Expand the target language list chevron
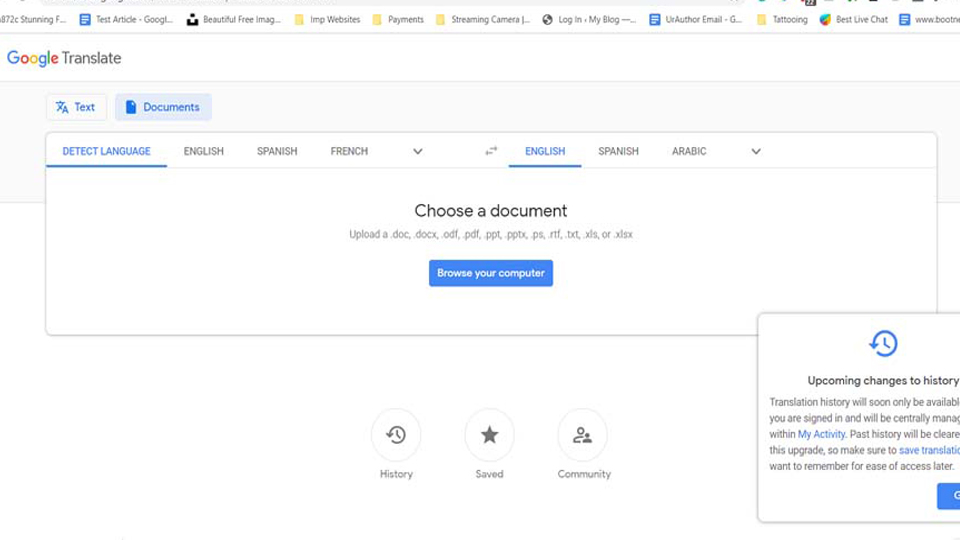Viewport: 960px width, 540px height. tap(756, 151)
